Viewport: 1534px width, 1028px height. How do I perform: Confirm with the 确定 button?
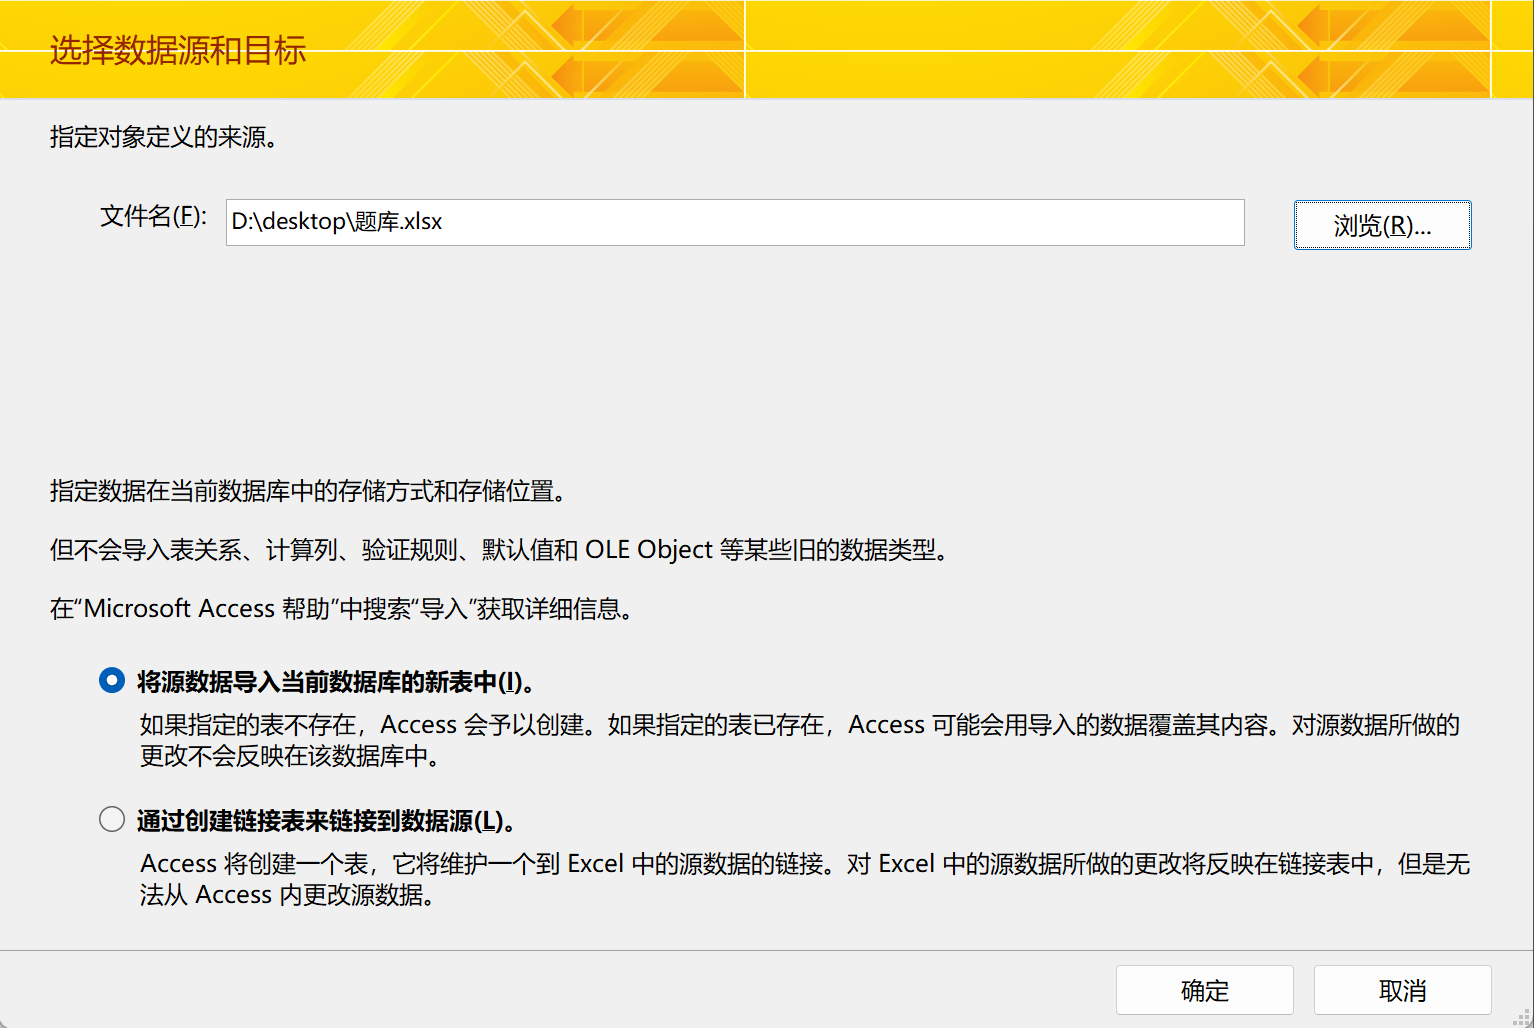click(1204, 990)
